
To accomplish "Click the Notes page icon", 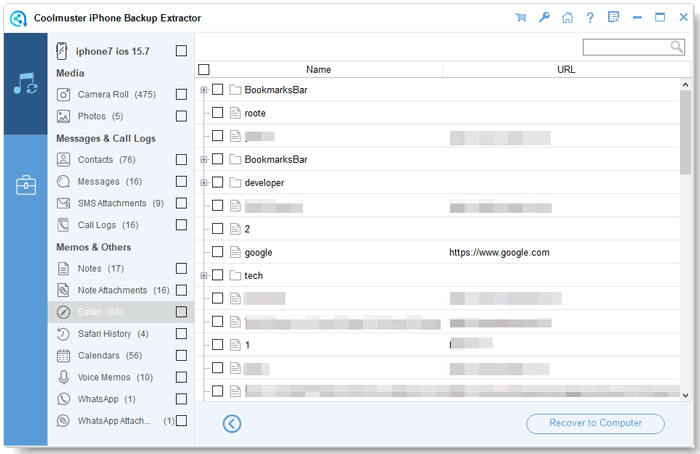I will (63, 268).
